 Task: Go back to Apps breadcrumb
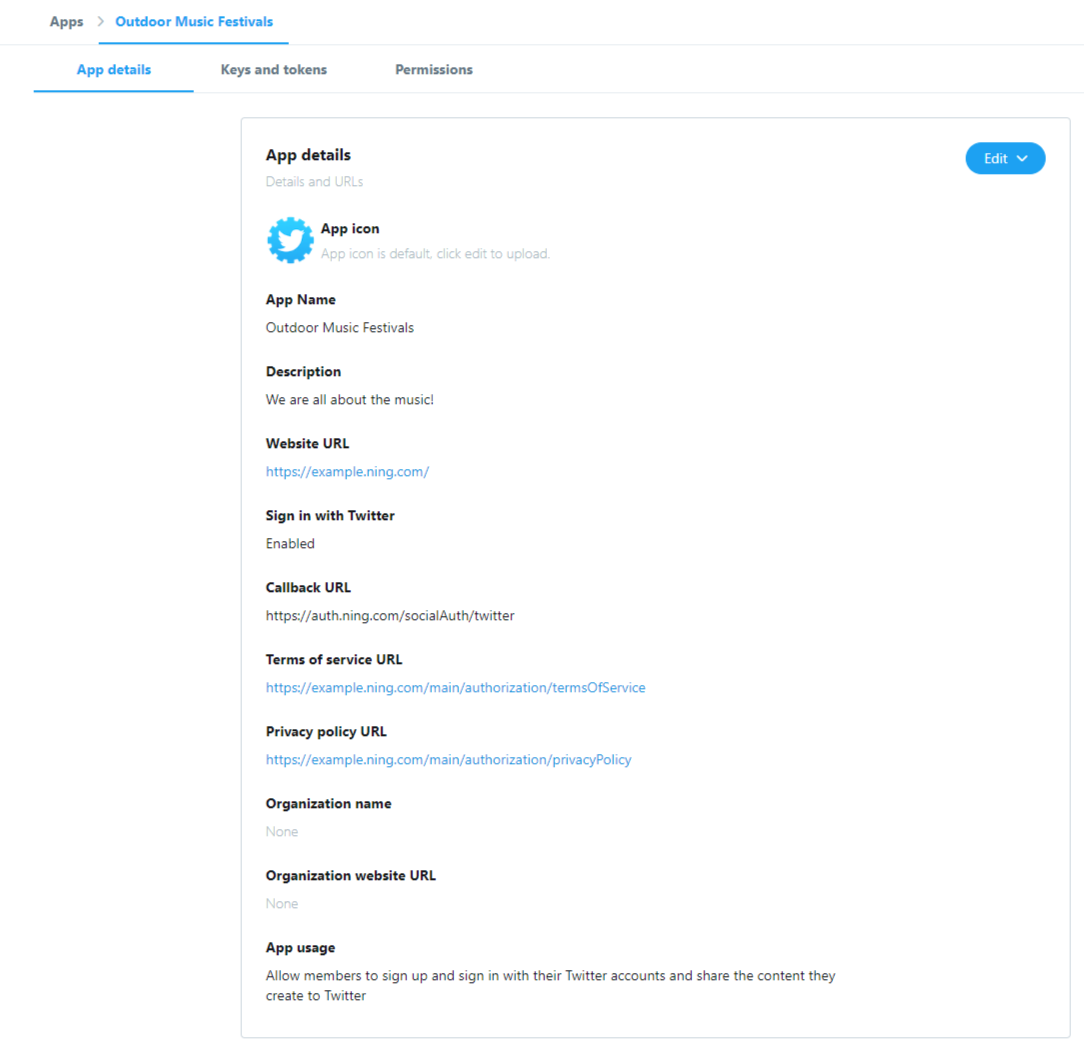pos(66,21)
